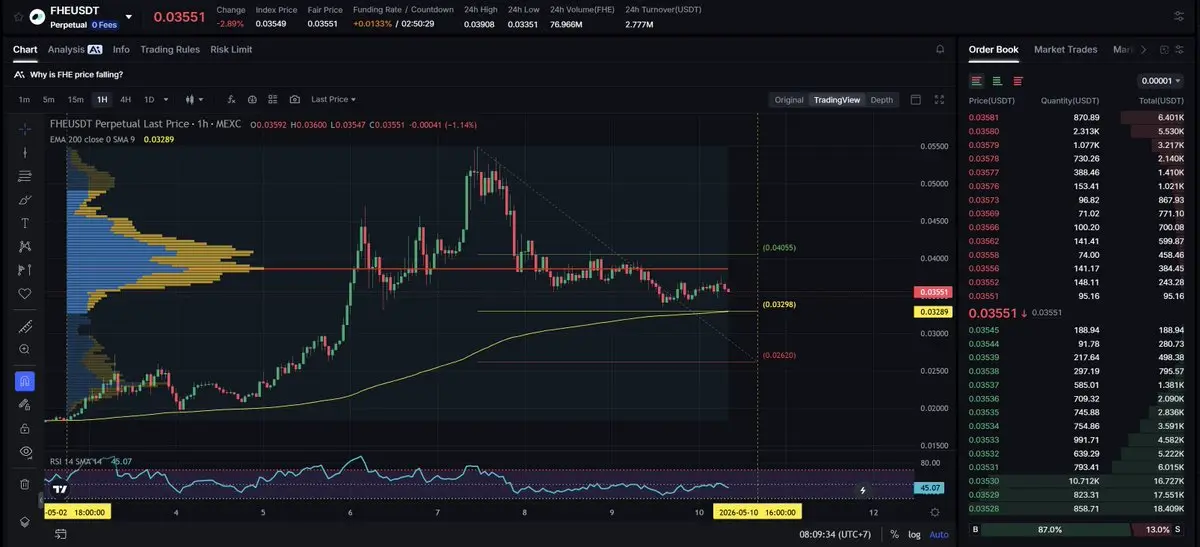Show asks-only red order book view
The height and width of the screenshot is (547, 1200).
tap(1018, 81)
